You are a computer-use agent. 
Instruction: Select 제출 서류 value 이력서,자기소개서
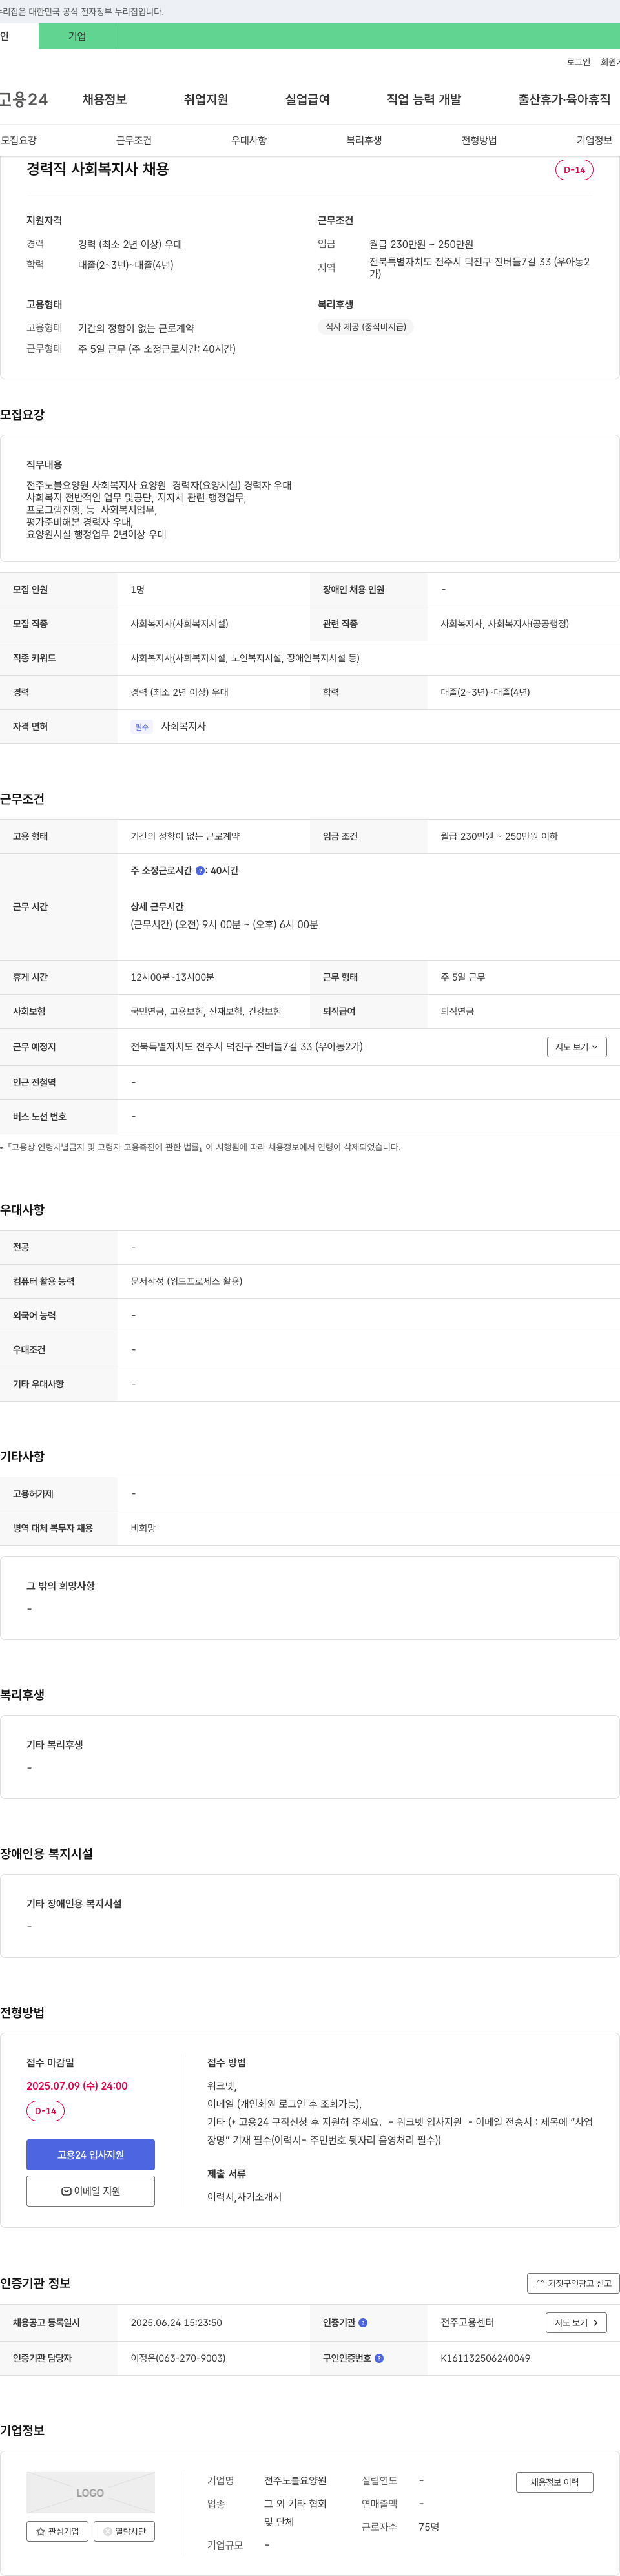[x=244, y=2197]
